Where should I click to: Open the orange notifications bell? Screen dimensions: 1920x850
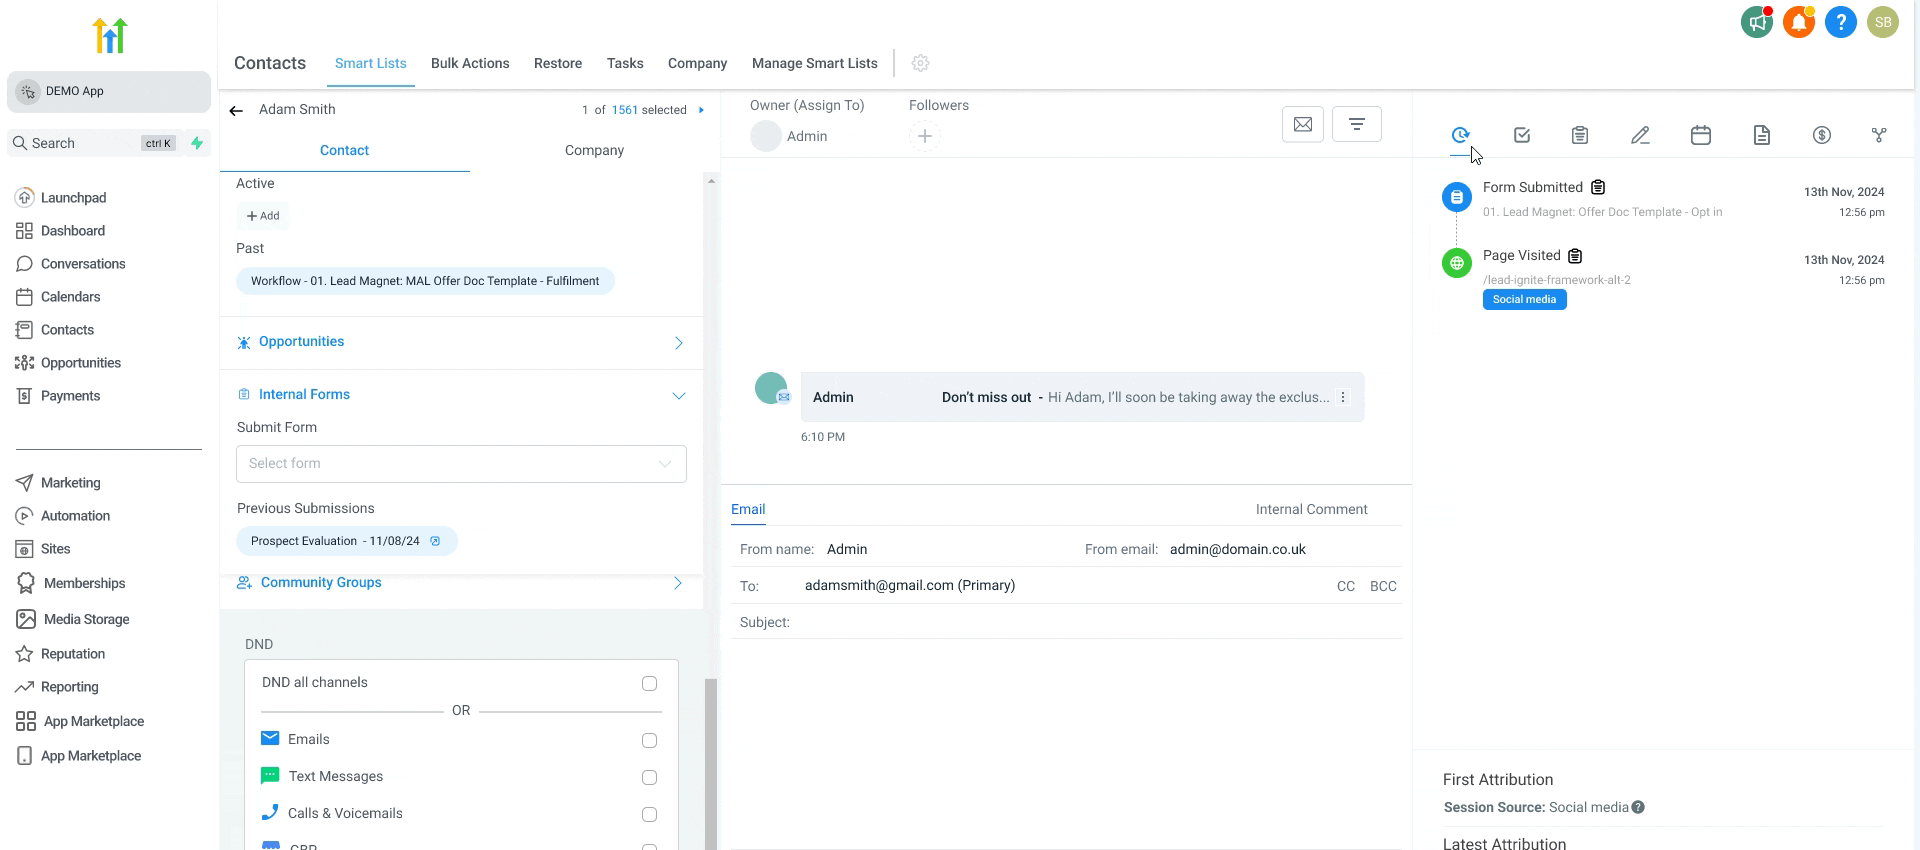(1799, 22)
